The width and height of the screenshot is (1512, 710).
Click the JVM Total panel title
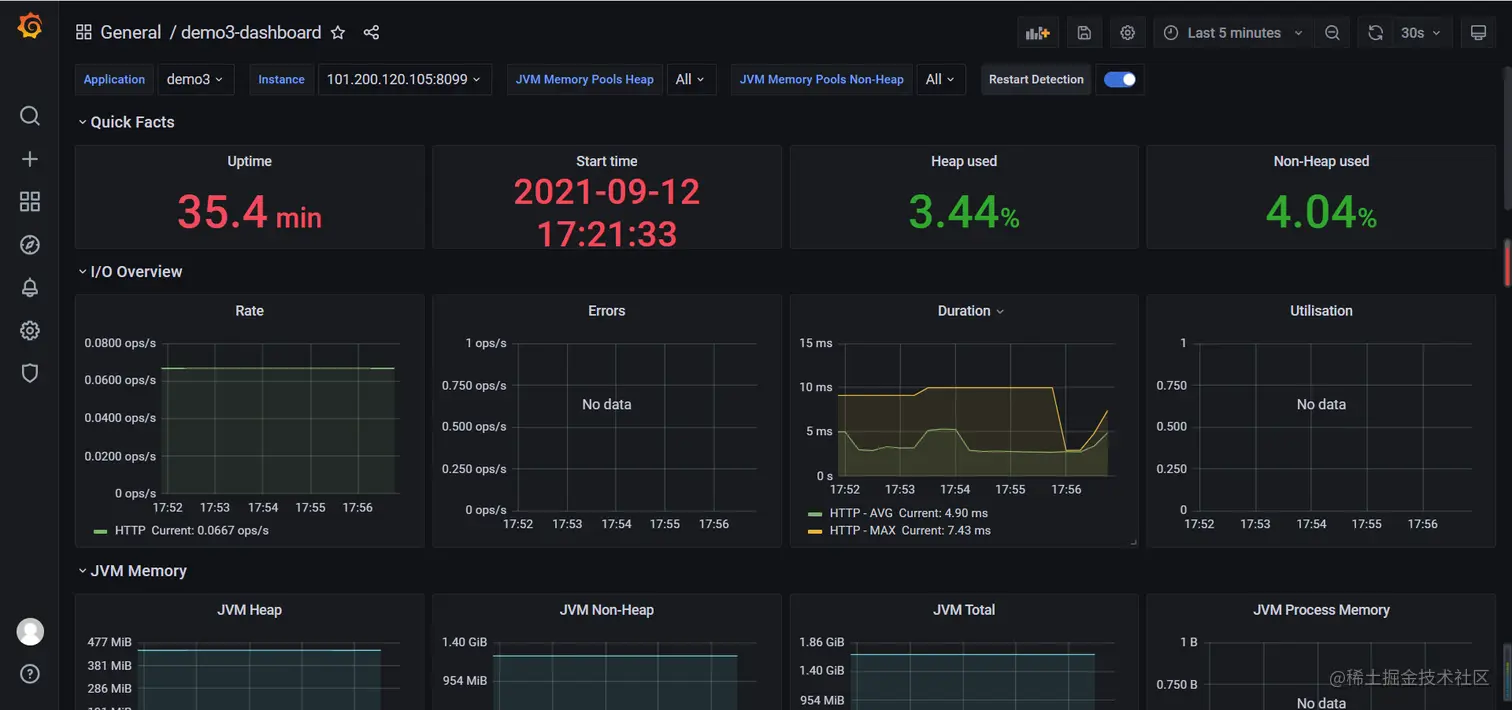coord(964,610)
